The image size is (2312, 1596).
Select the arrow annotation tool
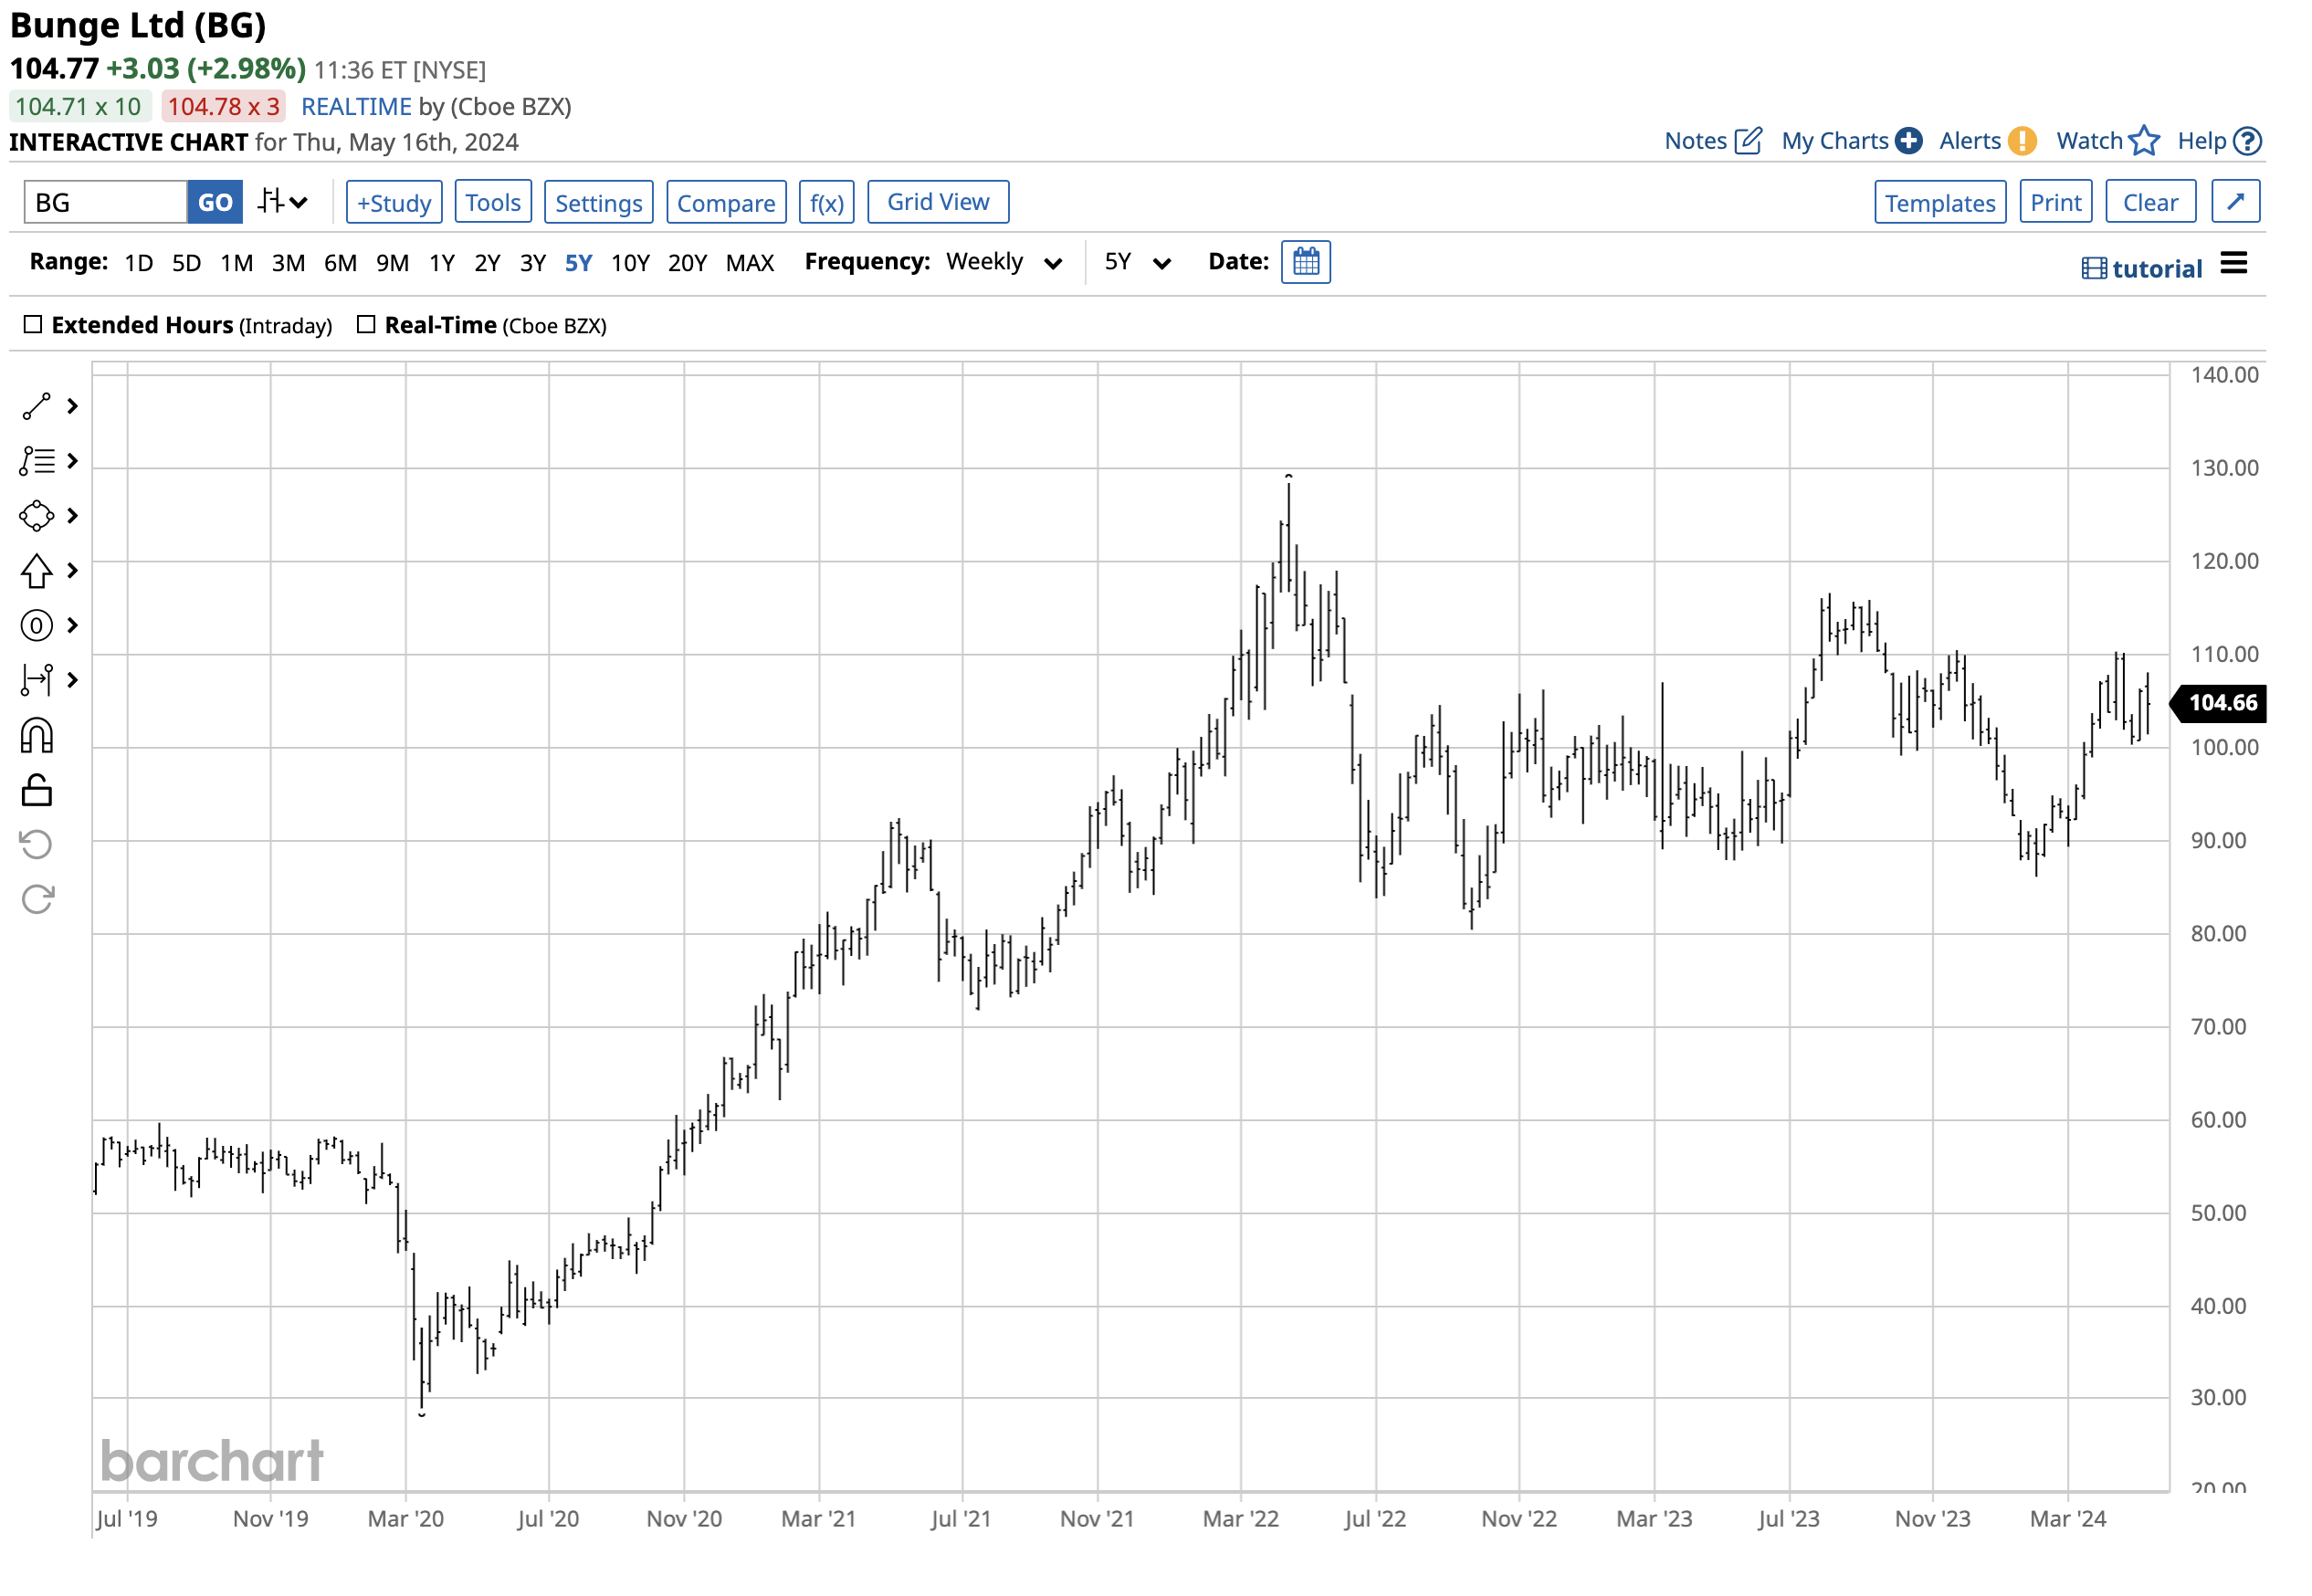pyautogui.click(x=37, y=571)
